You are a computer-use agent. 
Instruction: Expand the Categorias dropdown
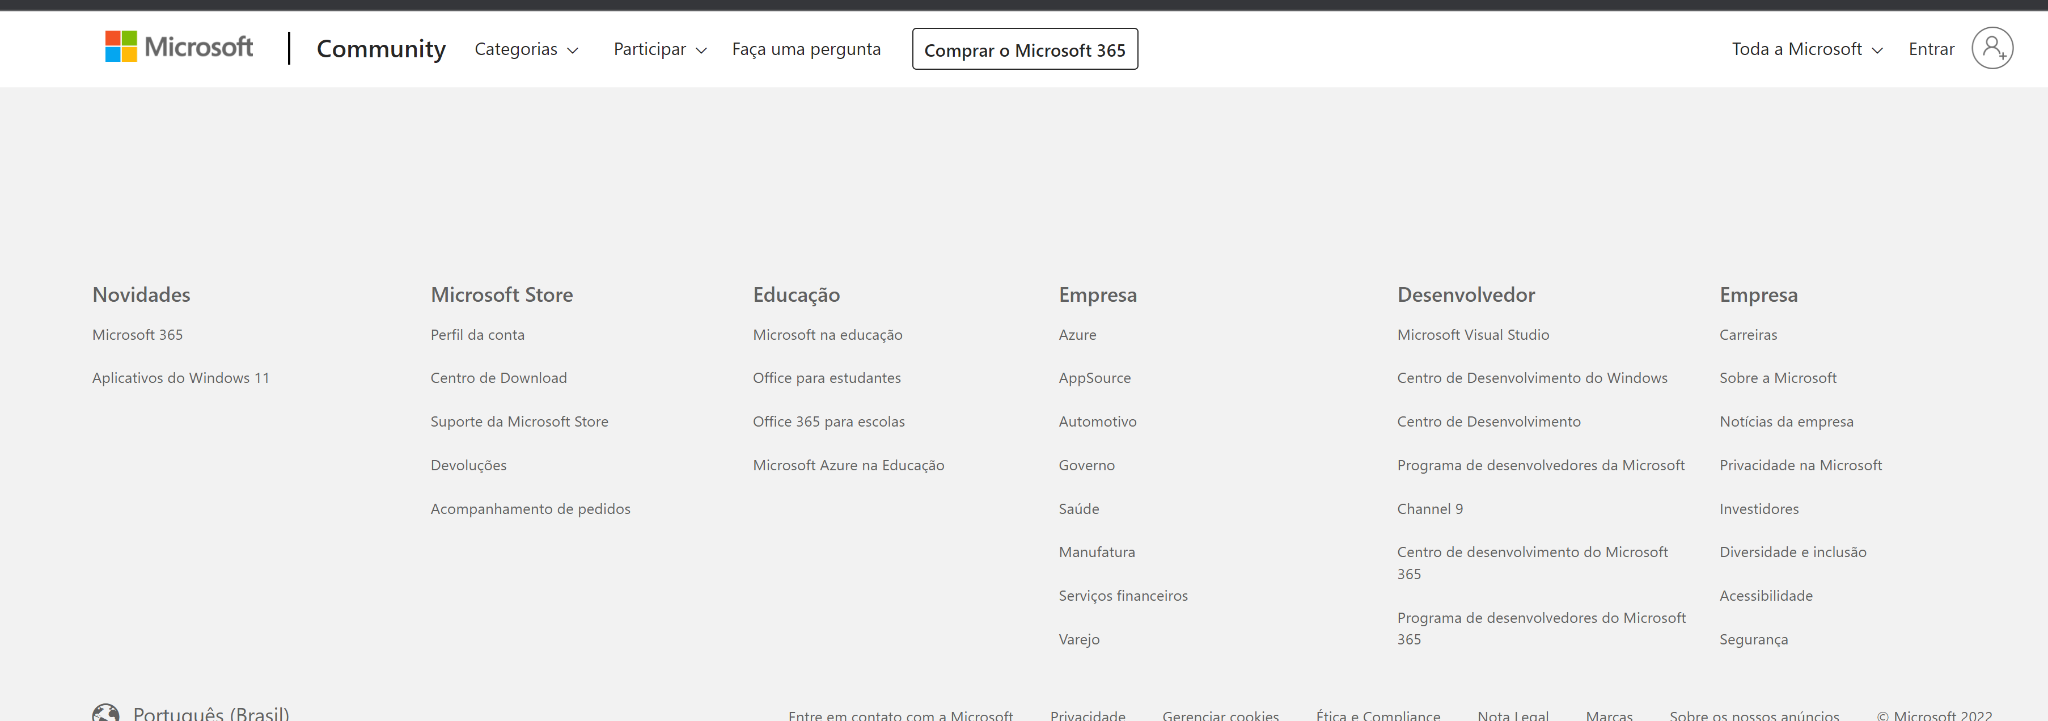click(x=526, y=49)
